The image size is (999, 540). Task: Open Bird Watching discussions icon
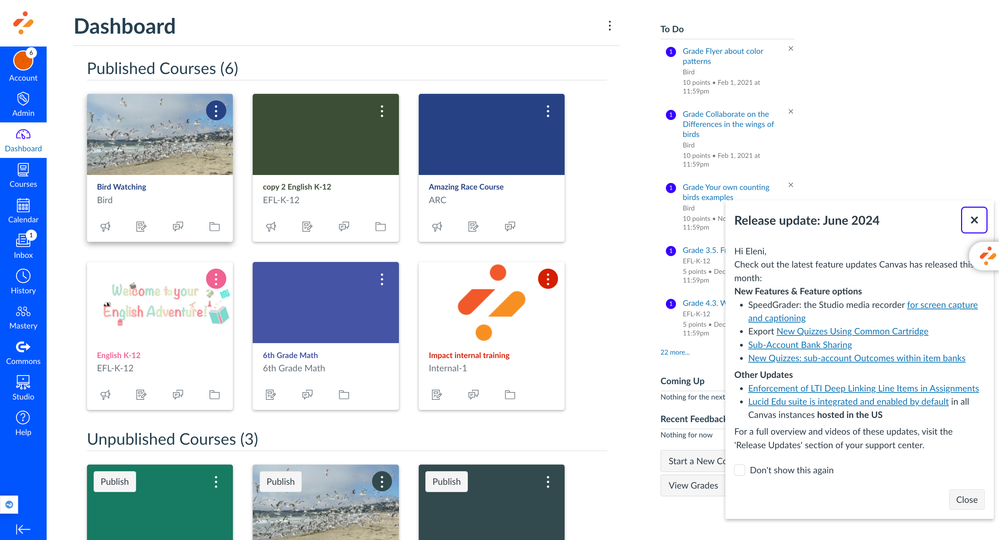(178, 227)
